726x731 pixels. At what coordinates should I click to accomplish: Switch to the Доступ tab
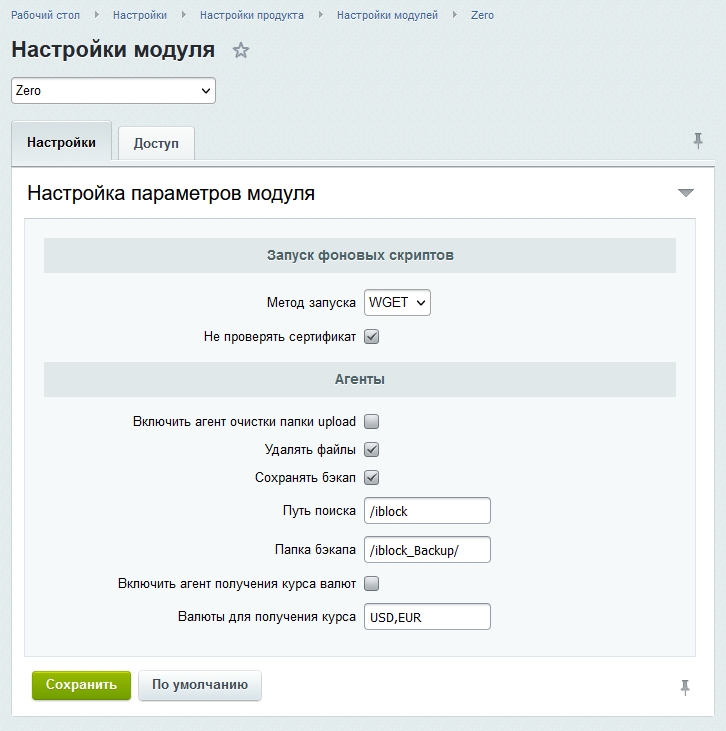[x=156, y=143]
